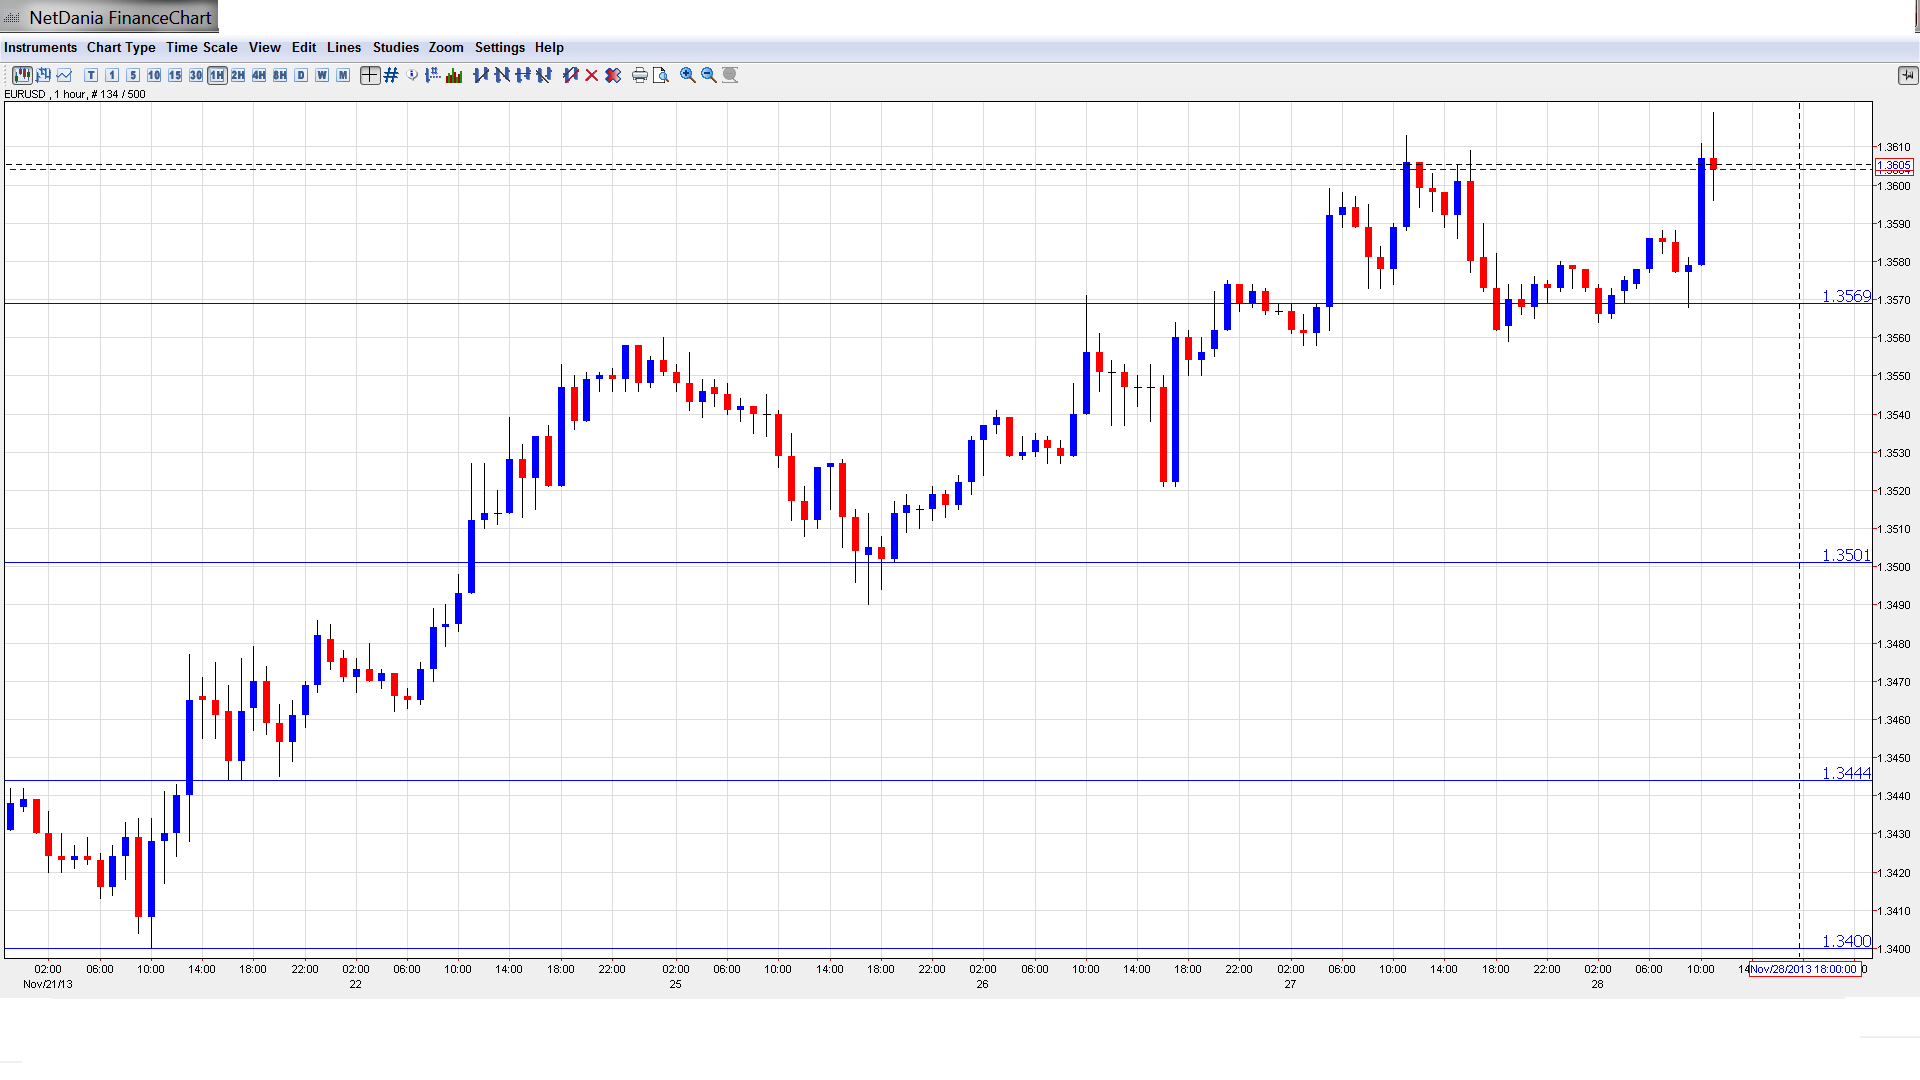The height and width of the screenshot is (1080, 1920).
Task: Toggle the crosshair cursor tool
Action: pyautogui.click(x=369, y=75)
